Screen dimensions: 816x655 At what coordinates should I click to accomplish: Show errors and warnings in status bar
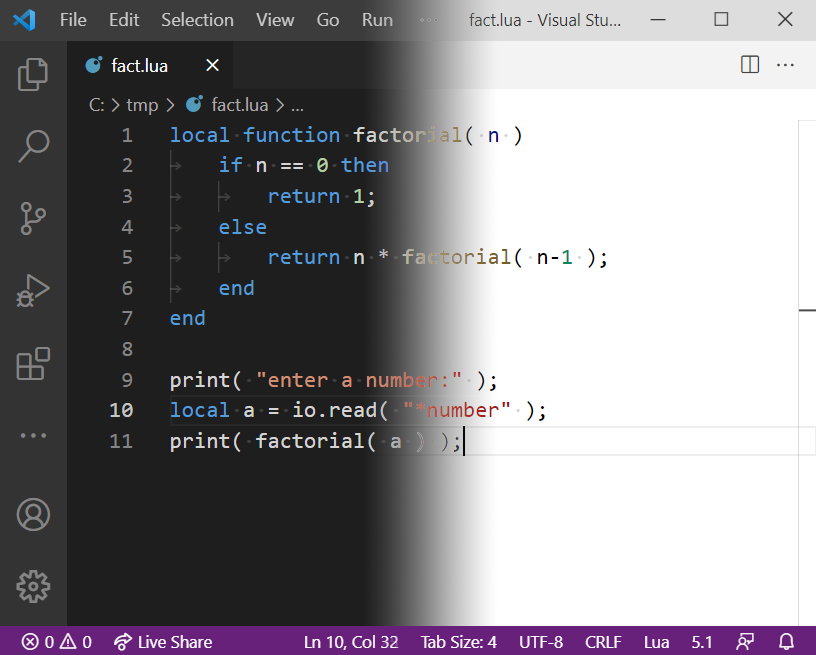[57, 641]
